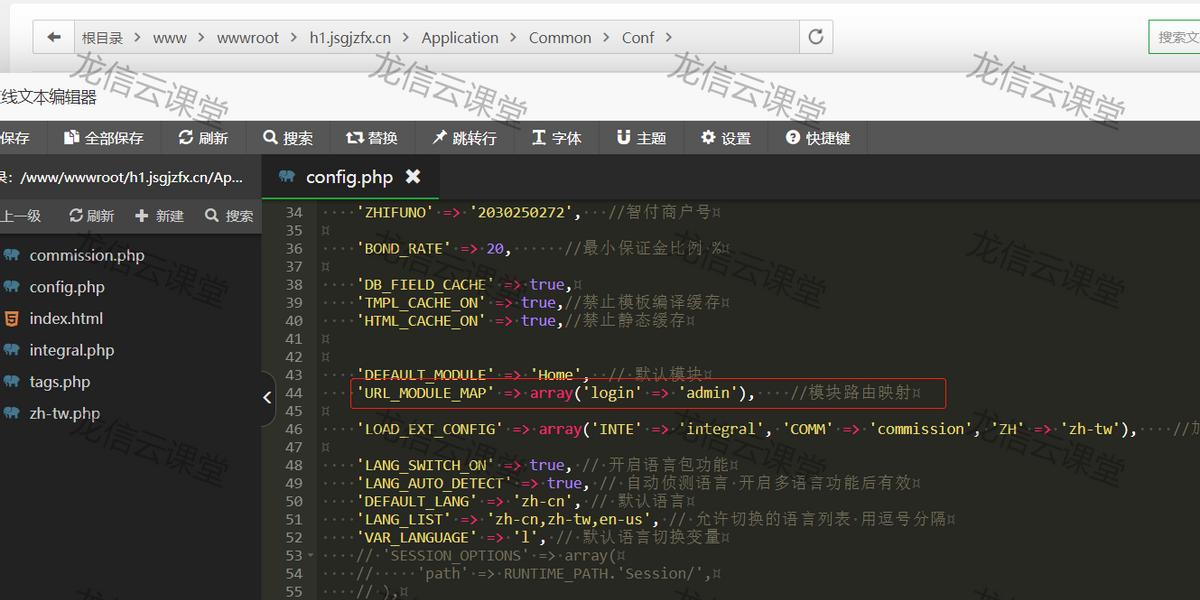1200x600 pixels.
Task: Collapse the file tree with sidebar chevron
Action: click(267, 397)
